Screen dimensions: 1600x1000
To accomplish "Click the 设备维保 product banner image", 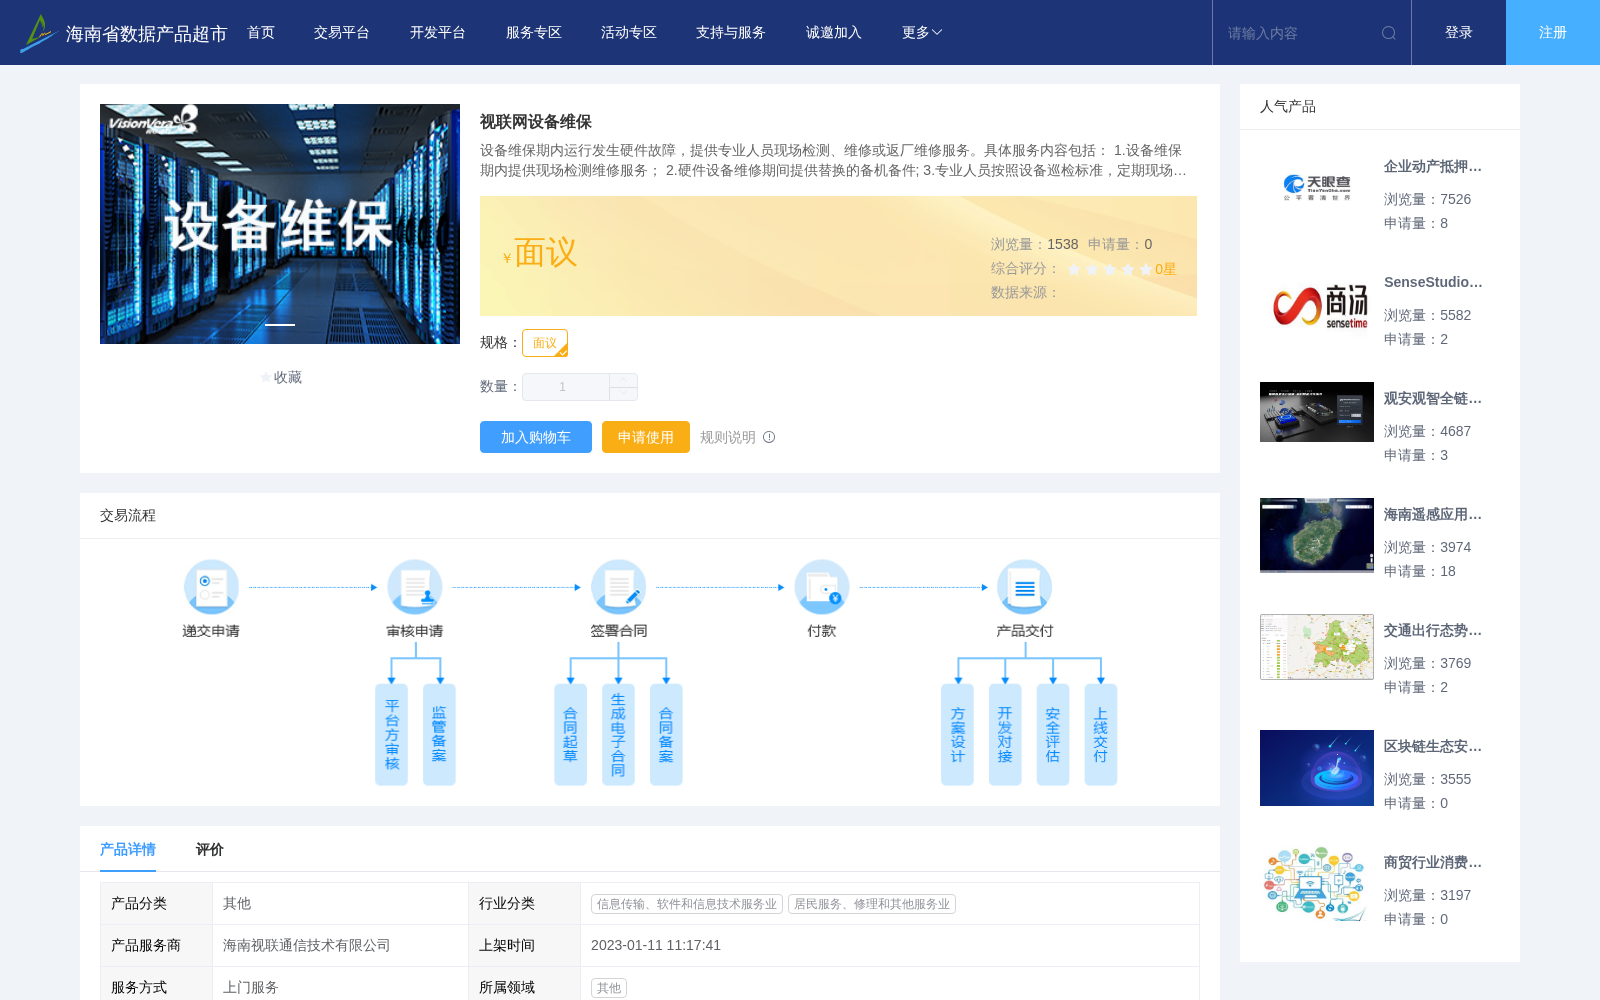I will (x=280, y=224).
